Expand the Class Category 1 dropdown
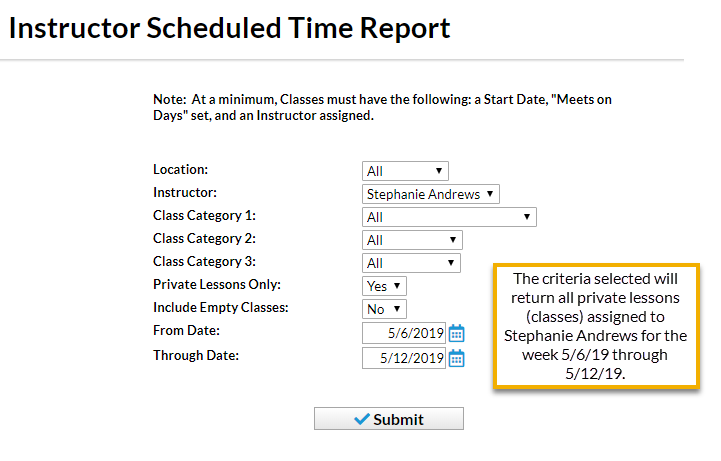The image size is (721, 461). (x=449, y=217)
